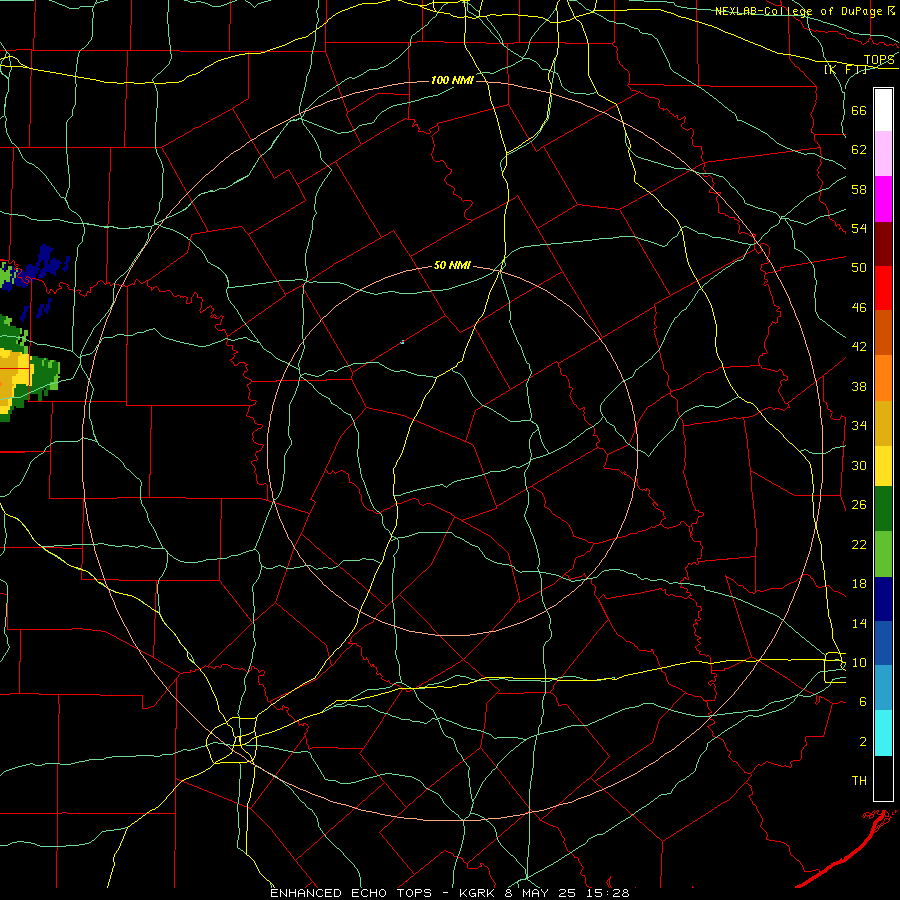Click the '30' legend value
This screenshot has height=900, width=900.
(x=859, y=465)
